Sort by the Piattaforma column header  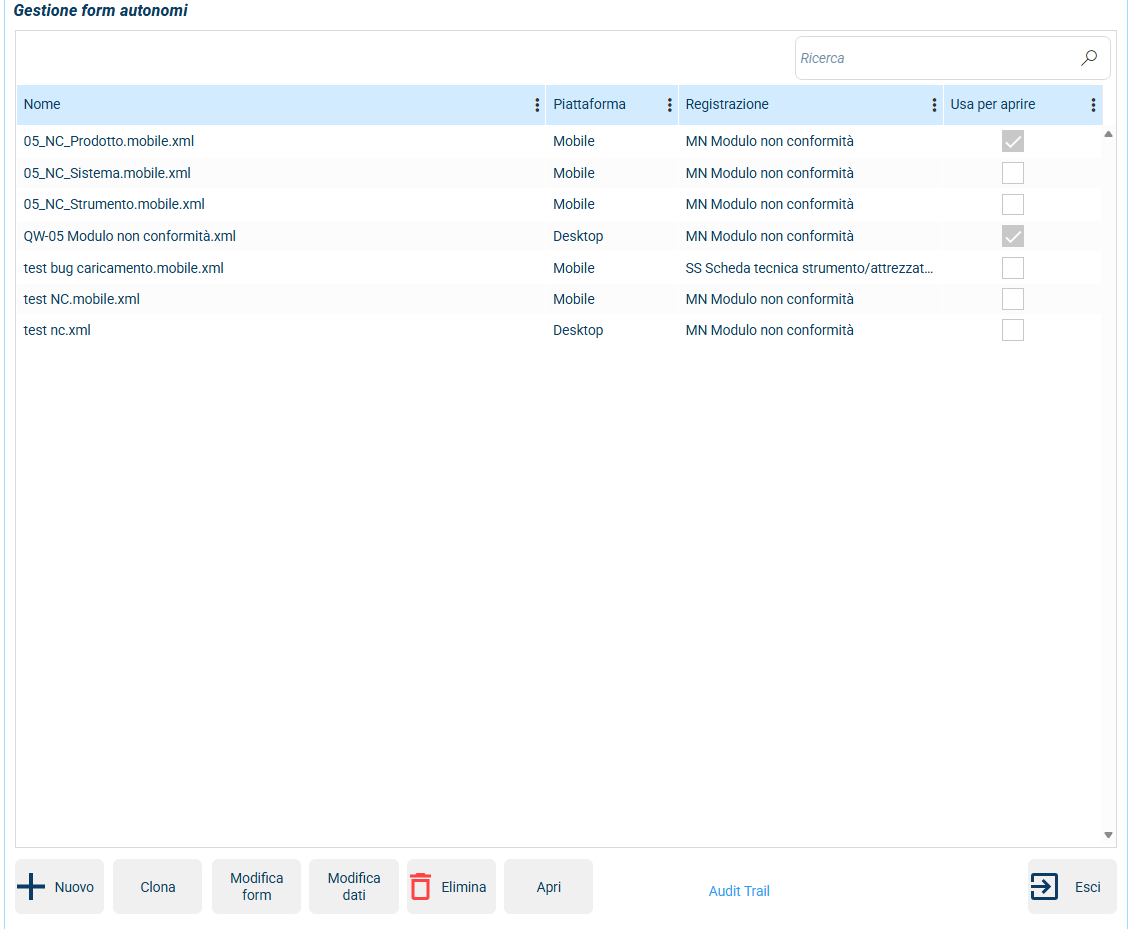(x=589, y=105)
